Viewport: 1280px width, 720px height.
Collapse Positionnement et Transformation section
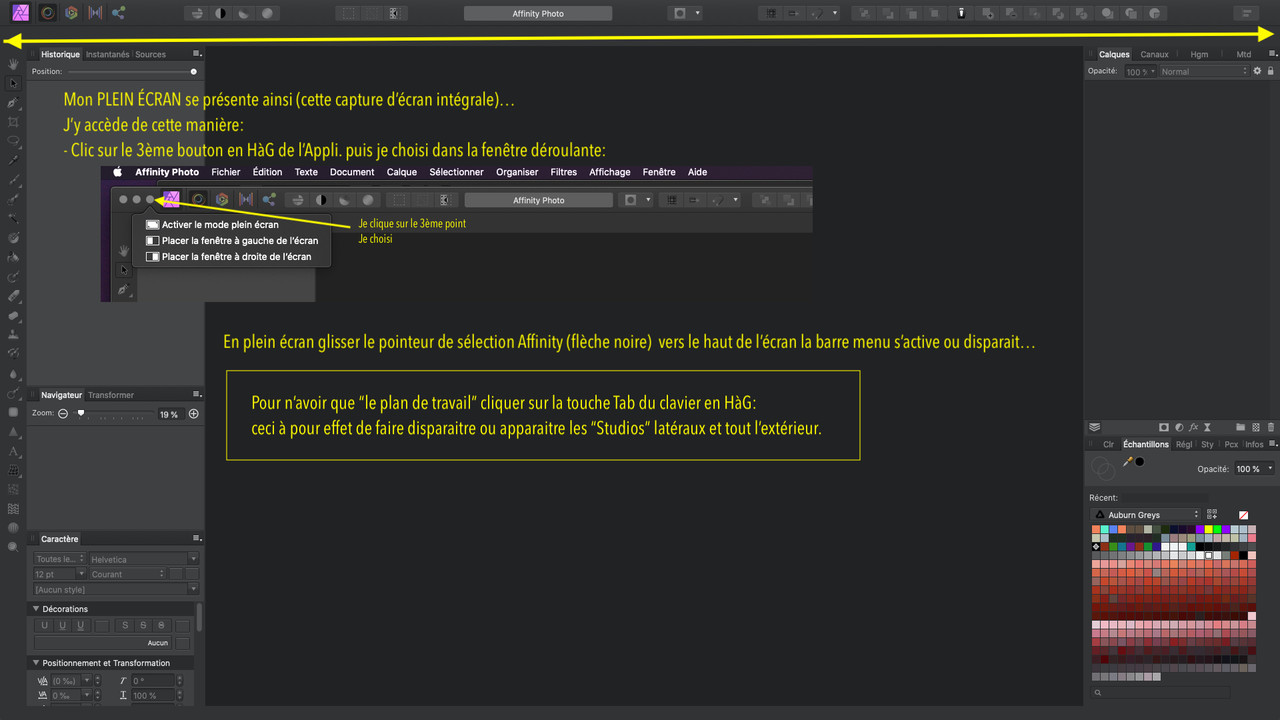point(37,663)
